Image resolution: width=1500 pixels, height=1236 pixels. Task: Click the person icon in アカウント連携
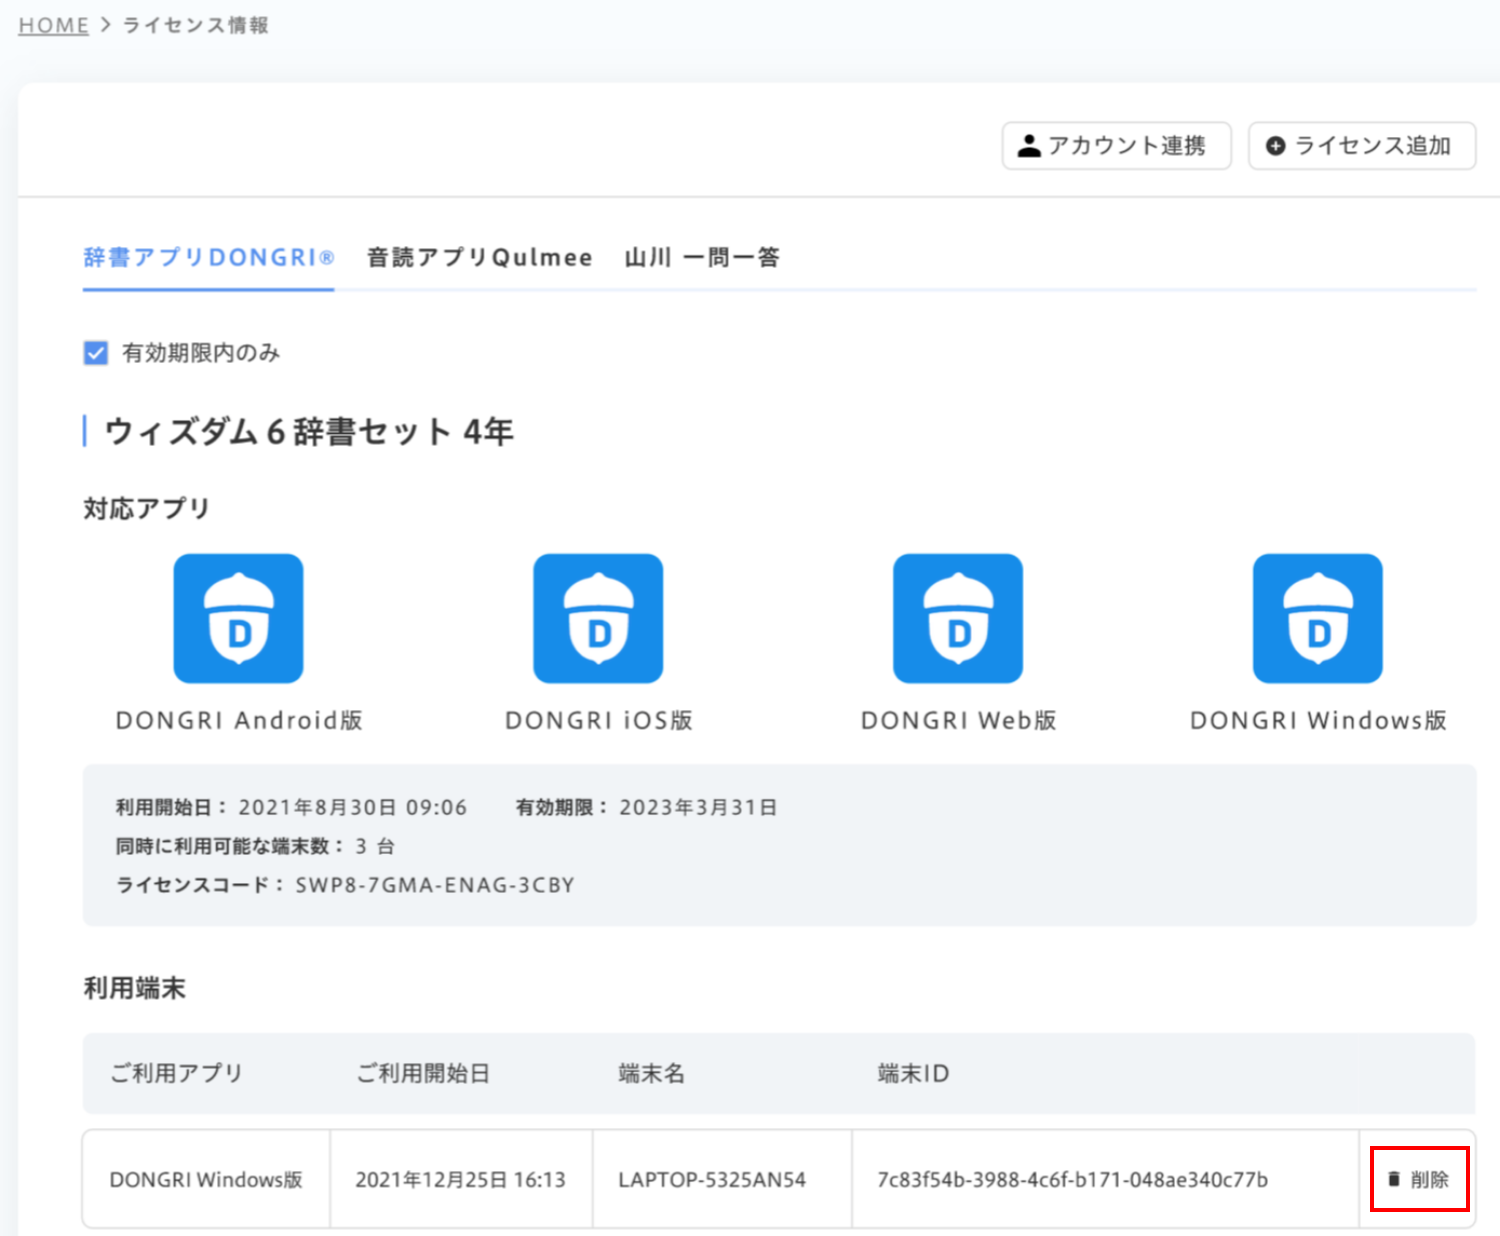1029,146
